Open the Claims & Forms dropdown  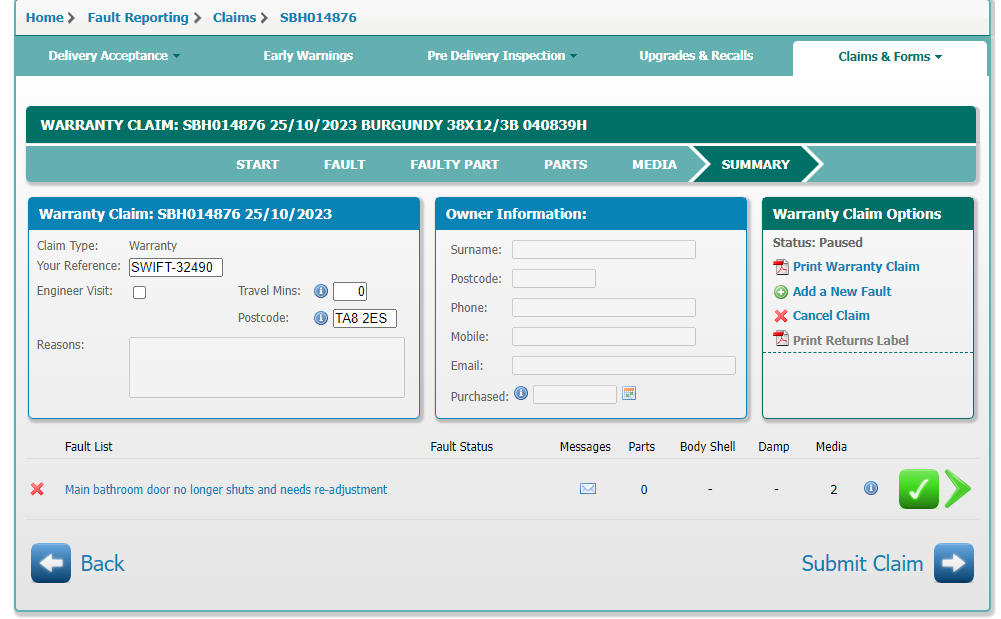890,57
